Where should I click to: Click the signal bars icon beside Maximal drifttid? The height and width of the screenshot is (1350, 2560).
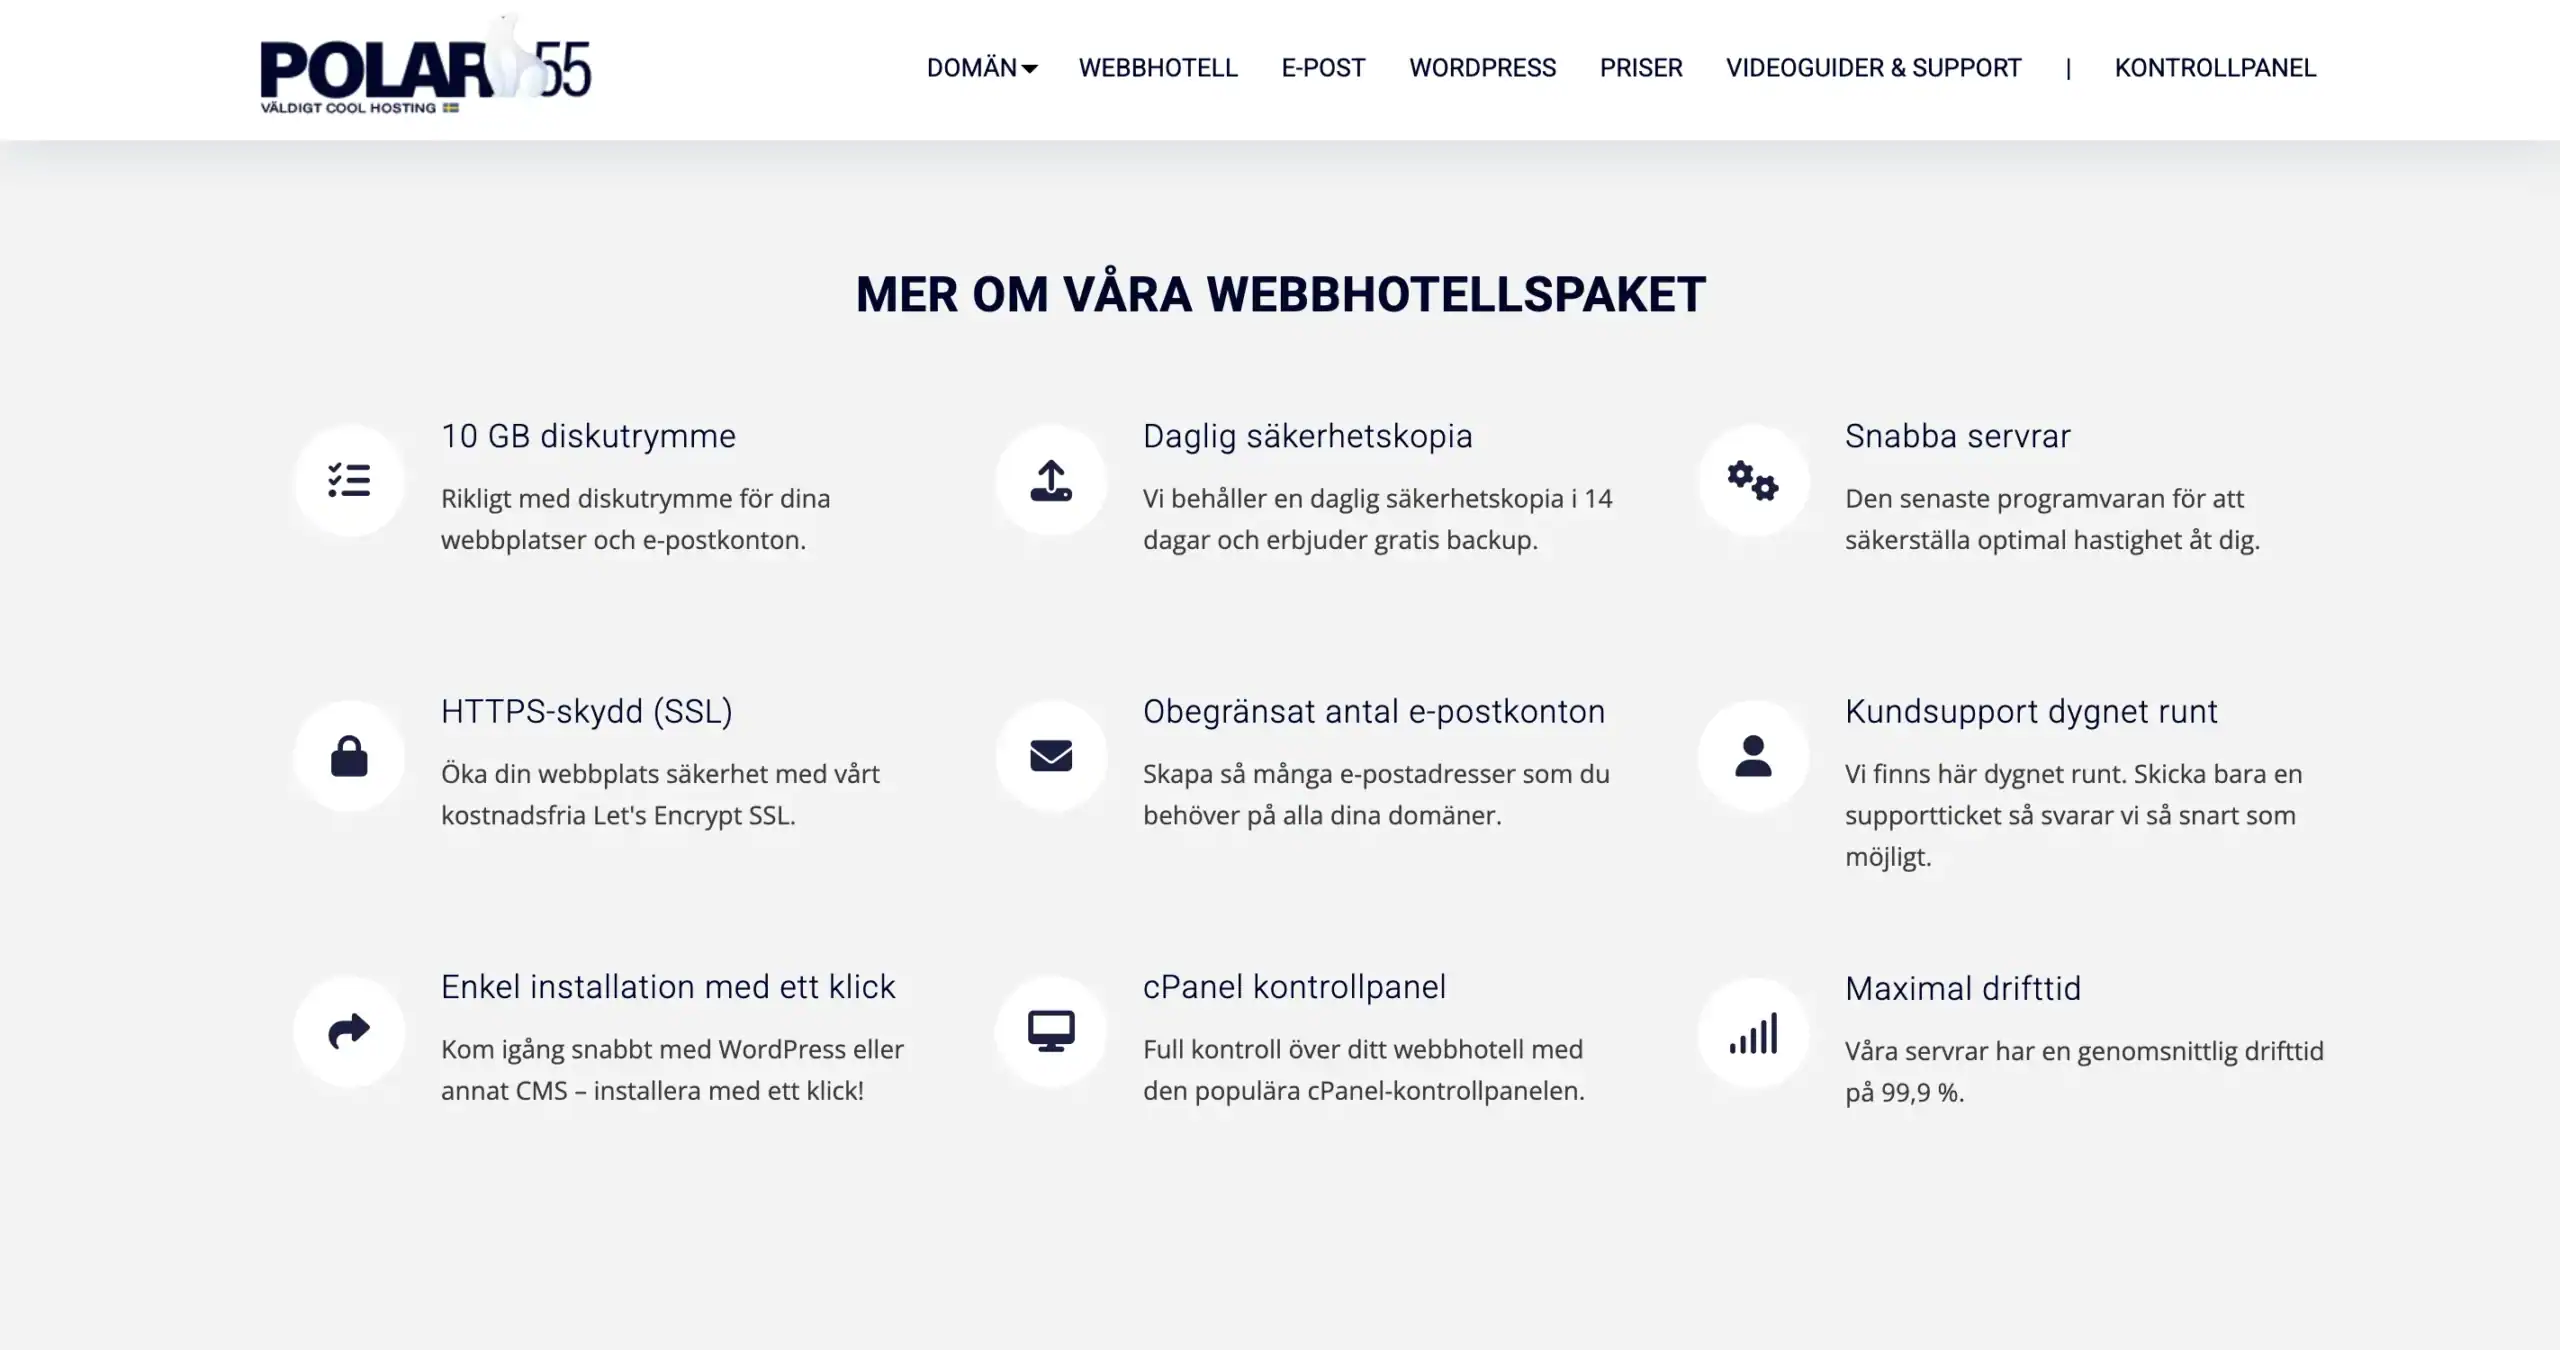[x=1753, y=1033]
